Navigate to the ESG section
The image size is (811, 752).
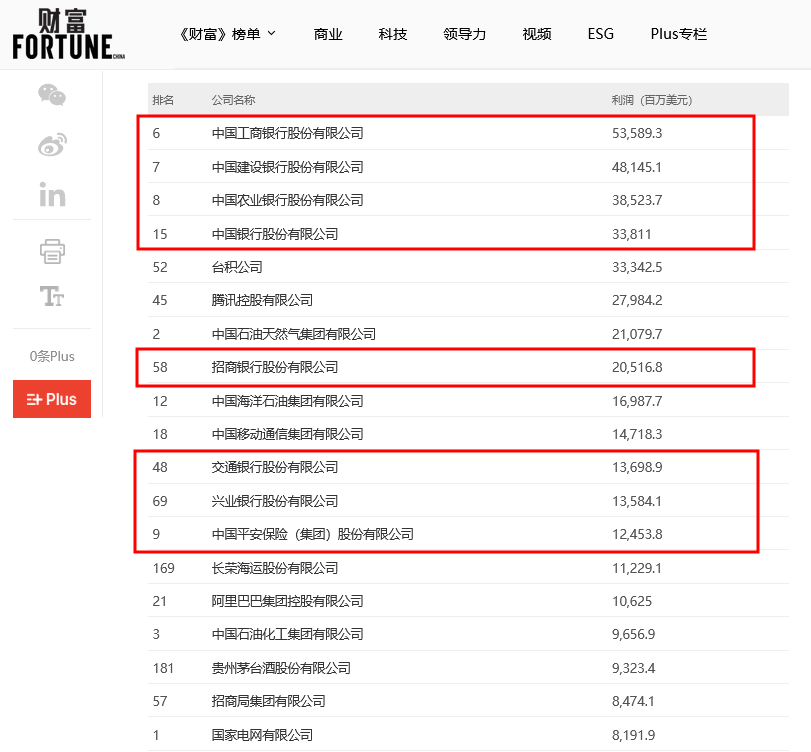[601, 34]
